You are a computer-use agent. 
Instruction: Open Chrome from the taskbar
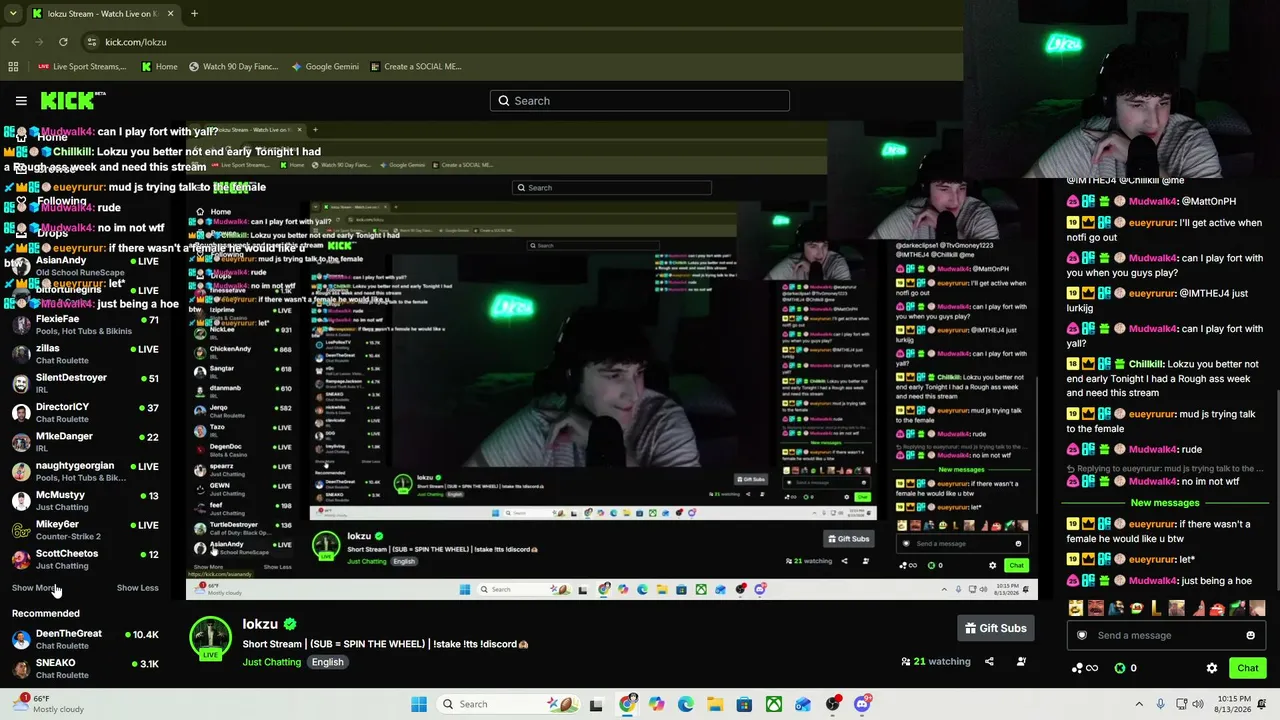click(627, 704)
